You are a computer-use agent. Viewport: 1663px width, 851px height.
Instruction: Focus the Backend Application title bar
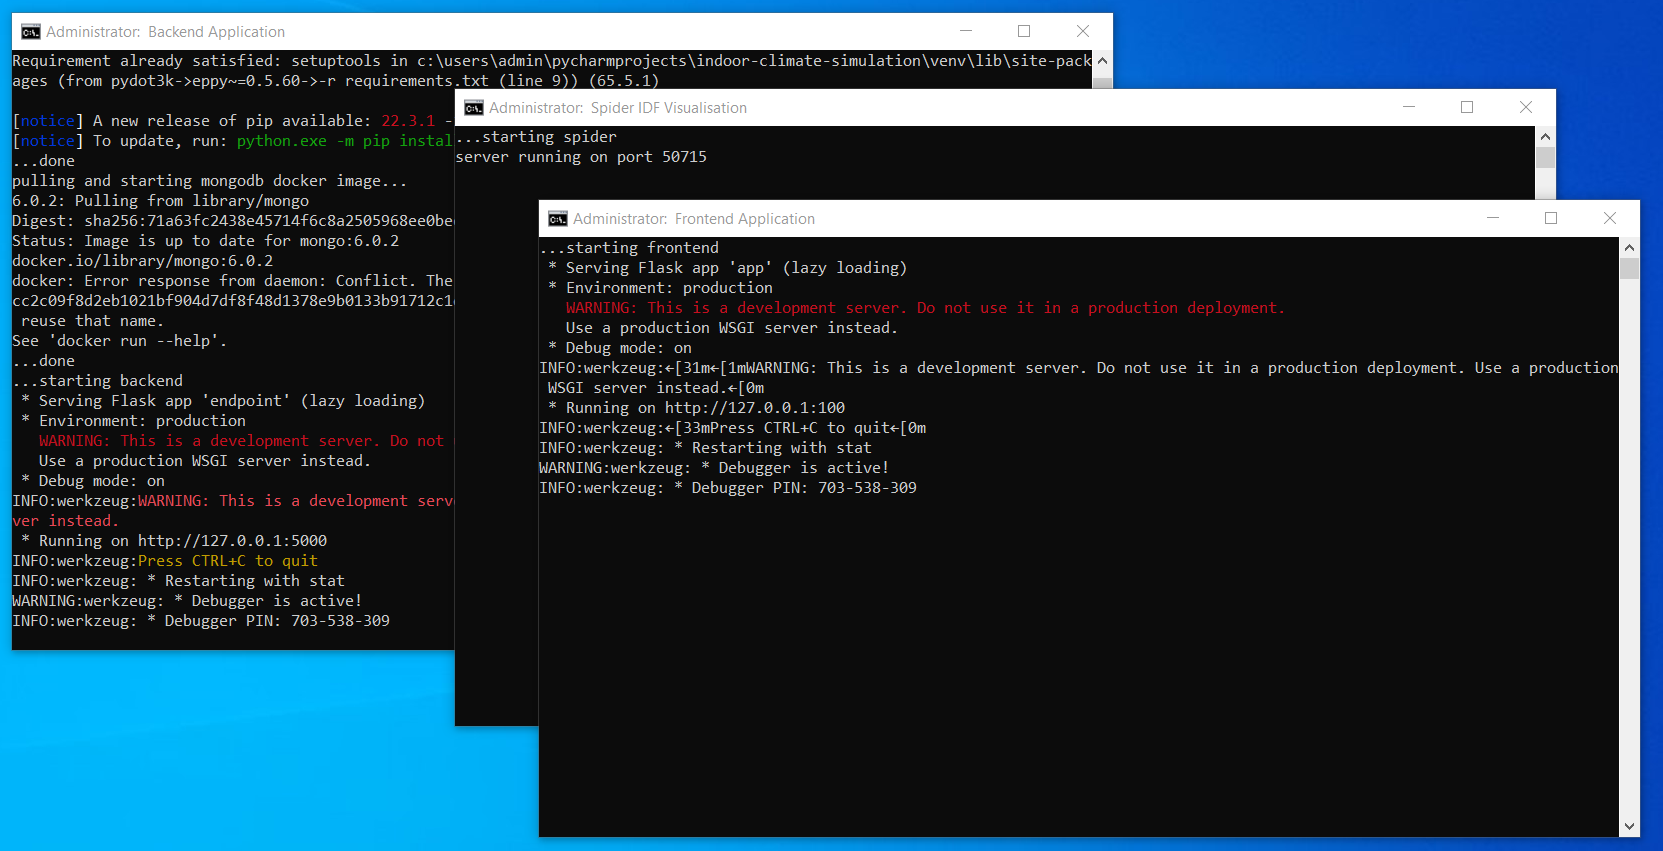600,32
